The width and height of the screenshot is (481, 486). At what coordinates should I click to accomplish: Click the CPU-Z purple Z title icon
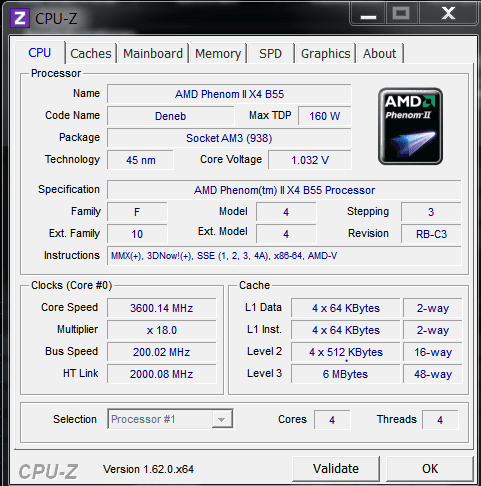(20, 18)
